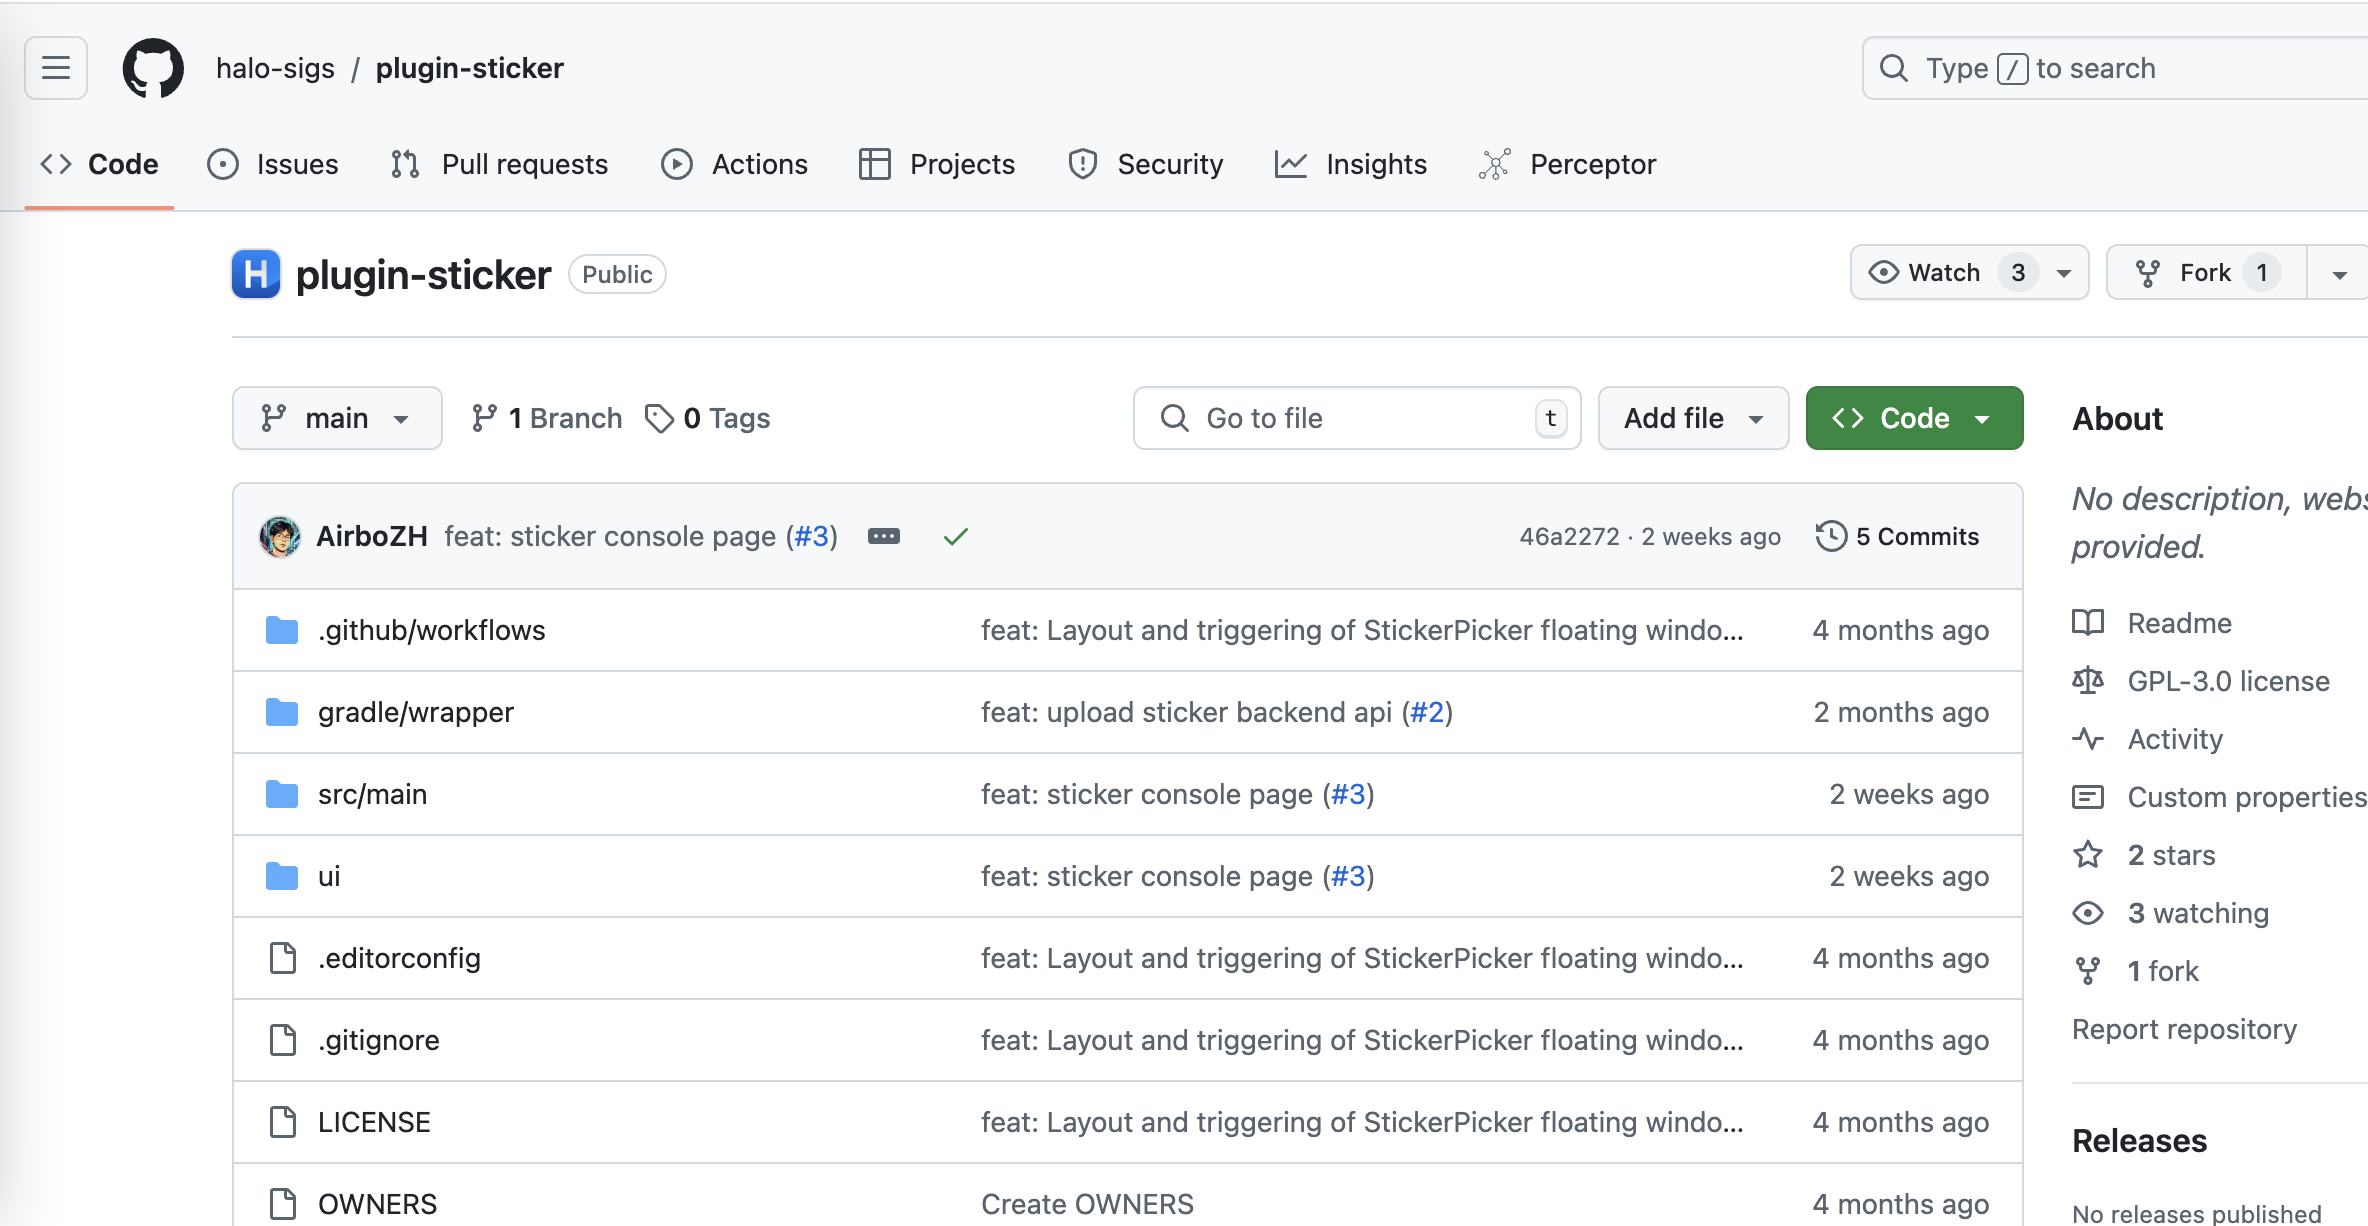Viewport: 2368px width, 1226px height.
Task: Open the OWNERS file
Action: click(x=377, y=1204)
